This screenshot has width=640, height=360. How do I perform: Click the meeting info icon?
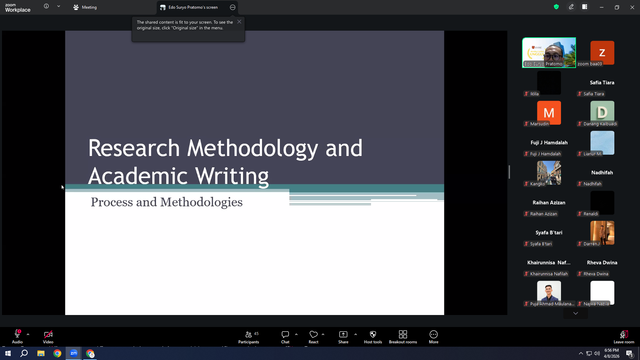[47, 6]
